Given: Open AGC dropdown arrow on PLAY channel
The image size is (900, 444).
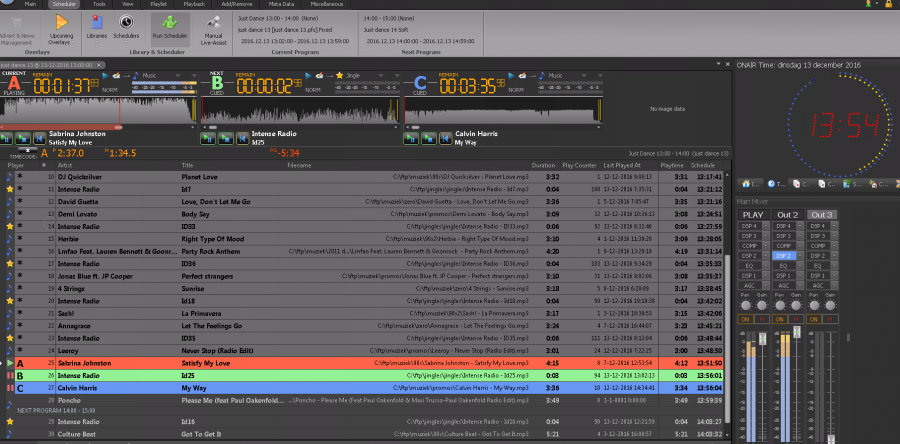Looking at the screenshot, I should [x=766, y=285].
